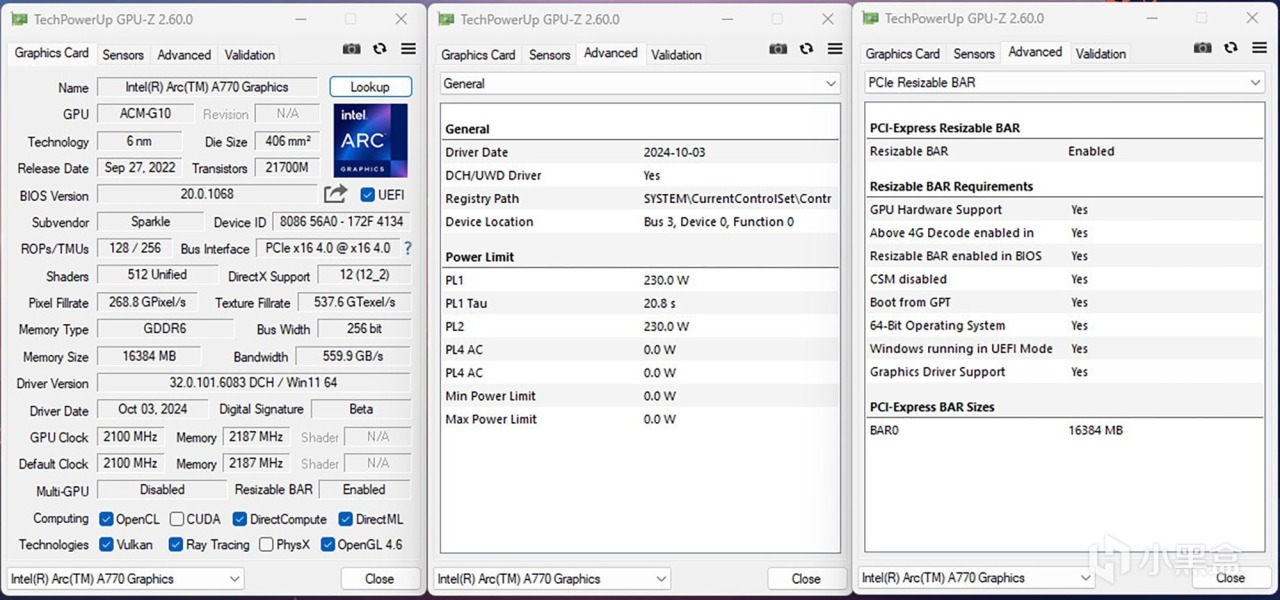
Task: Click the Memory Size field 16384 MB
Action: pyautogui.click(x=149, y=356)
